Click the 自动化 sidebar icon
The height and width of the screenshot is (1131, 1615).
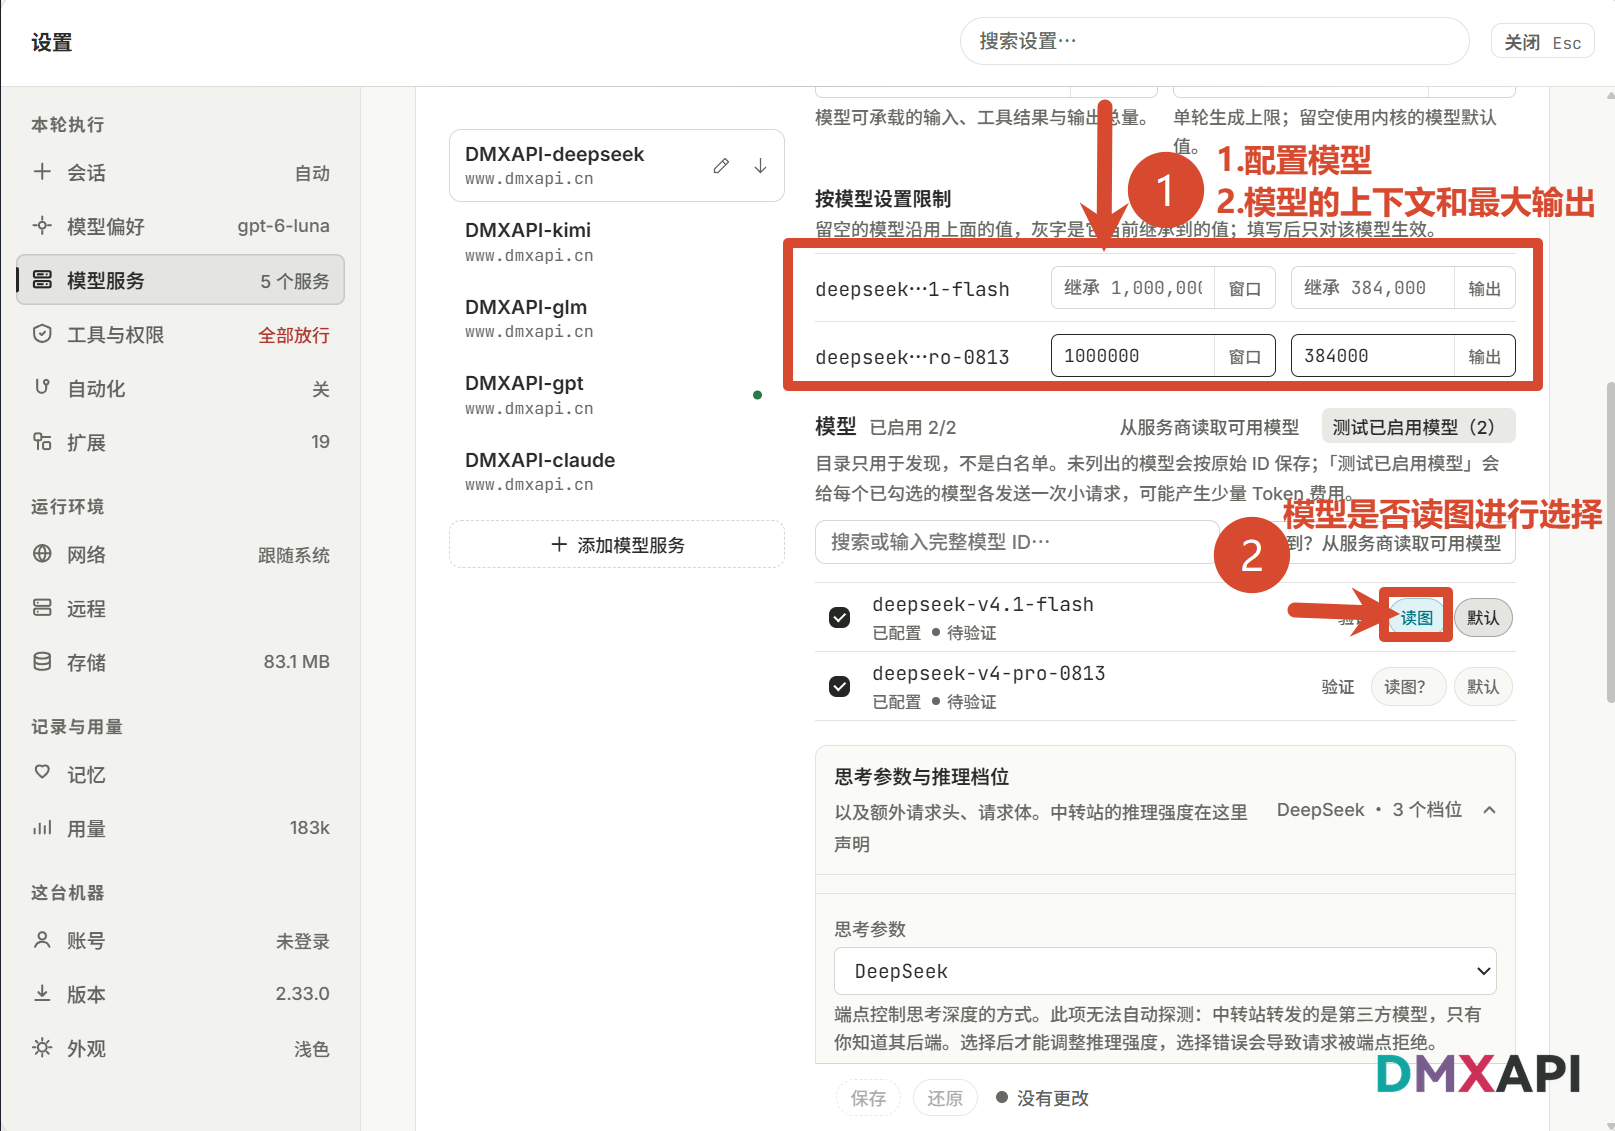click(x=42, y=388)
